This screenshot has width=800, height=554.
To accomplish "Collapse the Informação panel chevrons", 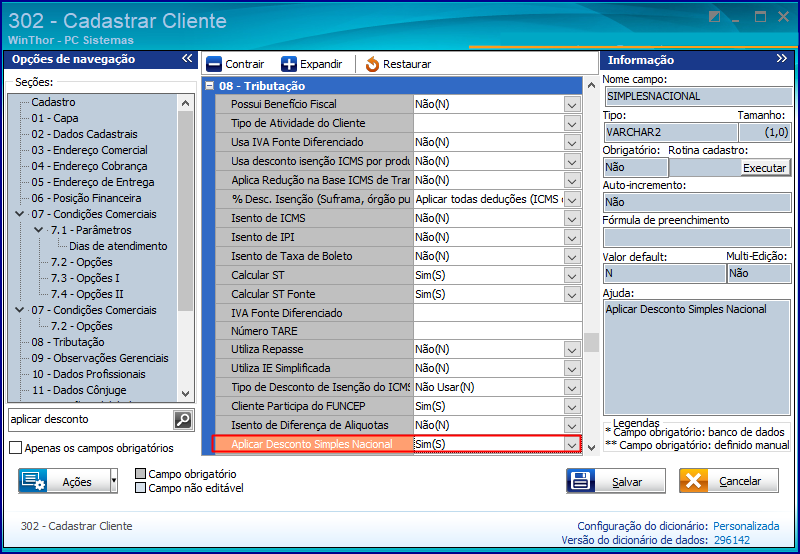I will [782, 59].
